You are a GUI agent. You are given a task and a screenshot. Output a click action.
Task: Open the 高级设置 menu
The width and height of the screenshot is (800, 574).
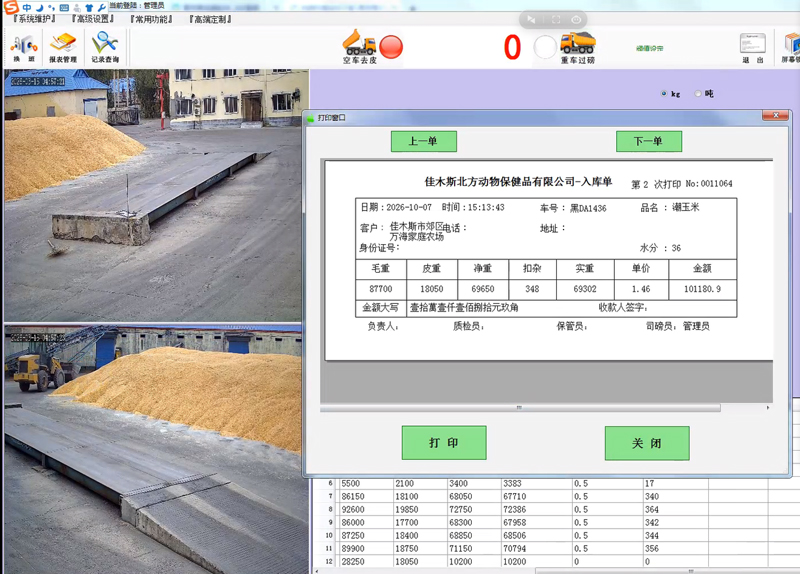(92, 19)
